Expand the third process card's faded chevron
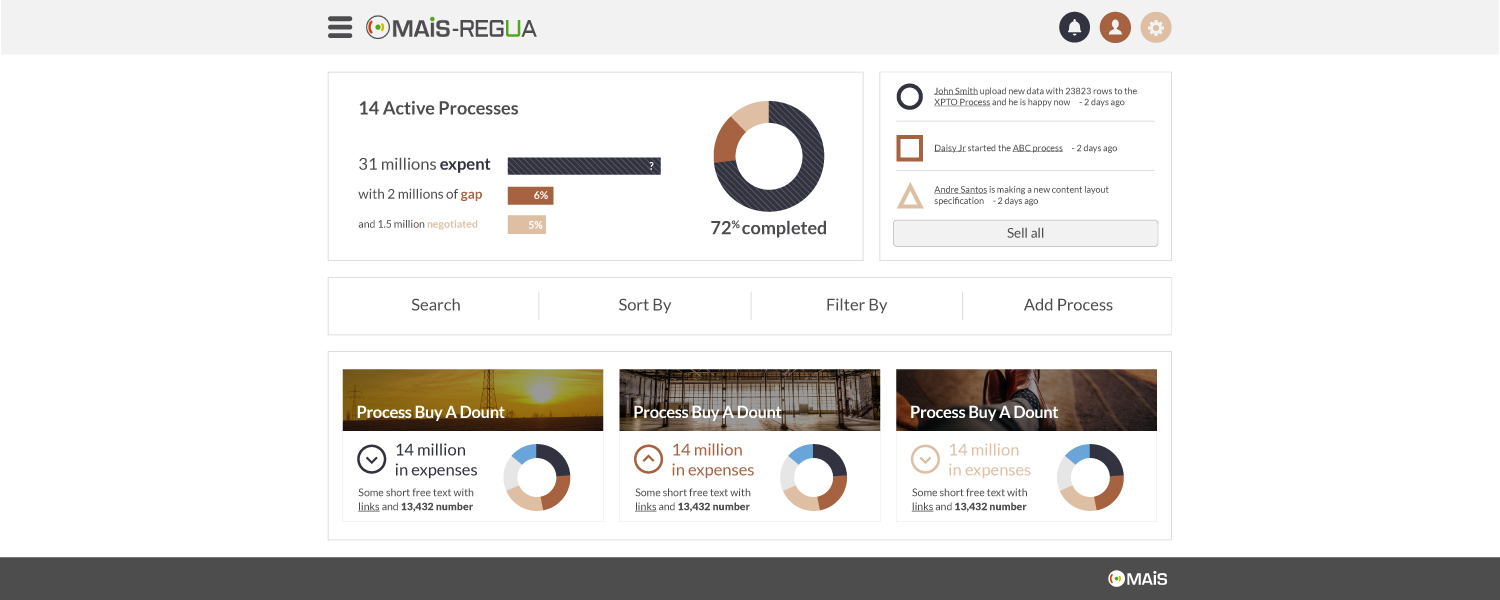This screenshot has width=1500, height=600. pos(926,460)
